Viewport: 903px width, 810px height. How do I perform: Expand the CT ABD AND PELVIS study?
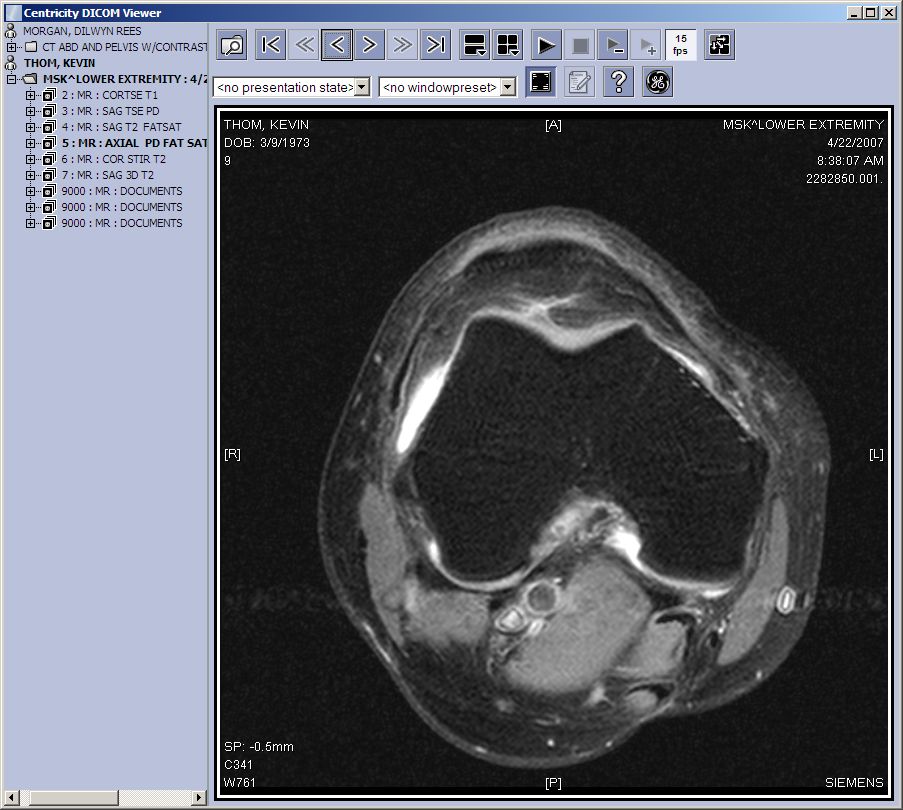click(x=12, y=47)
